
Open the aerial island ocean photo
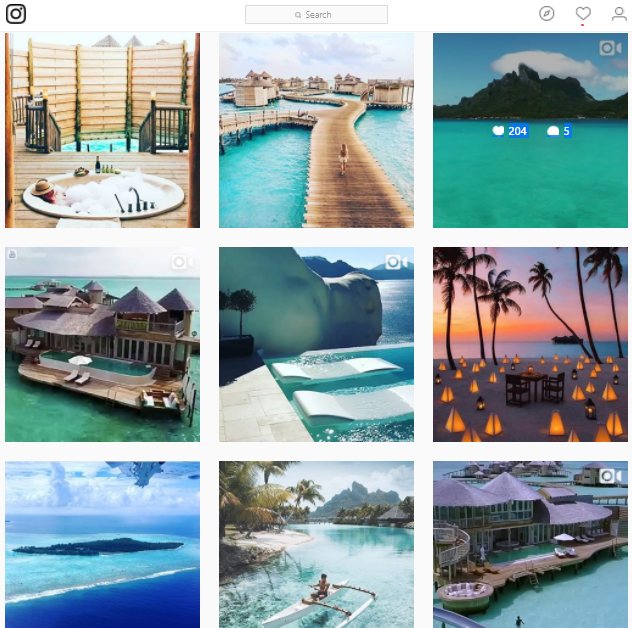(x=102, y=545)
